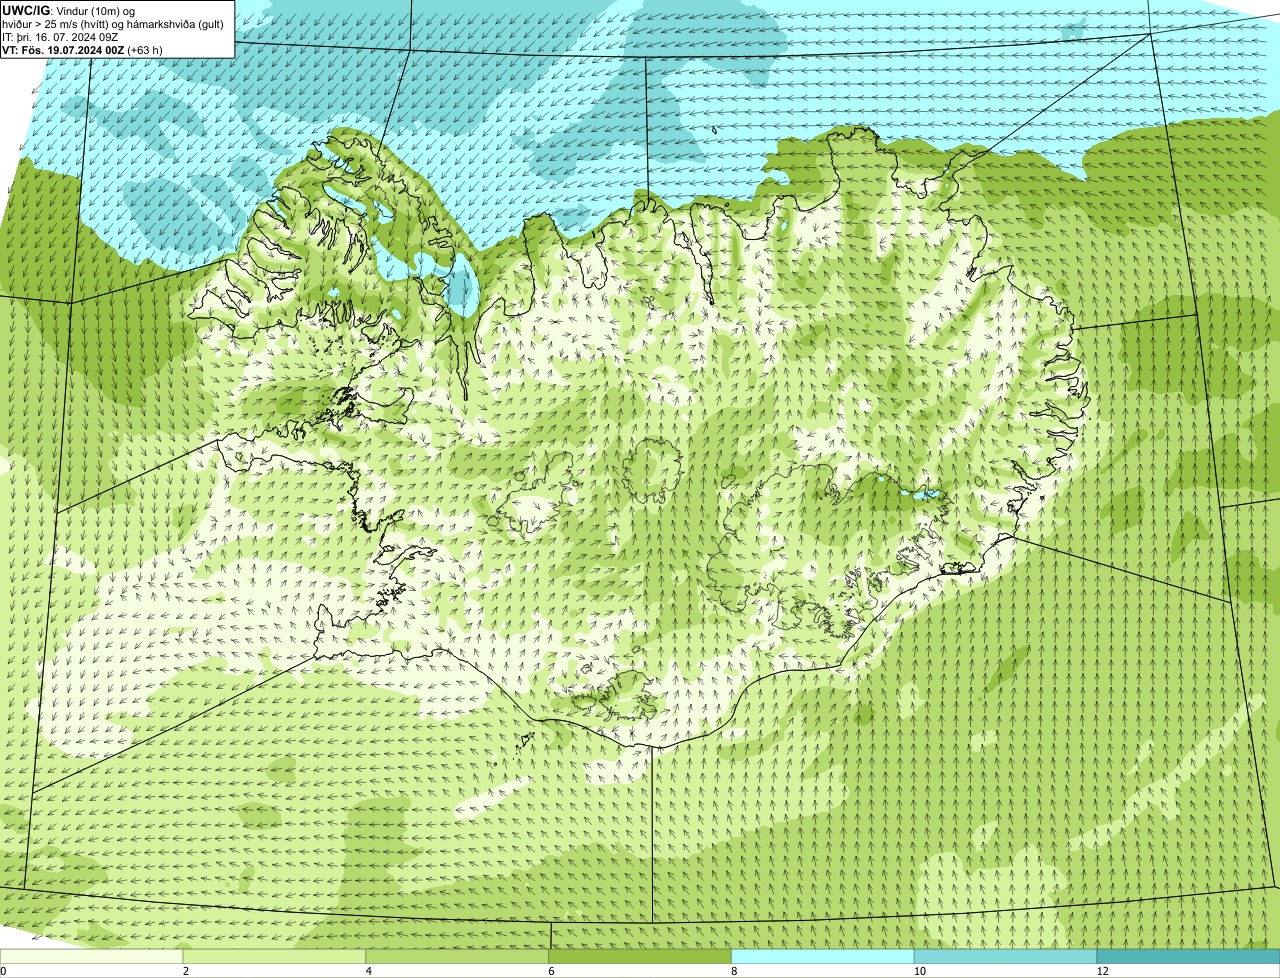This screenshot has width=1280, height=978.
Task: Click the "VT: Fös. 19.07.2024 00Z (+63 h)" line
Action: (x=83, y=49)
